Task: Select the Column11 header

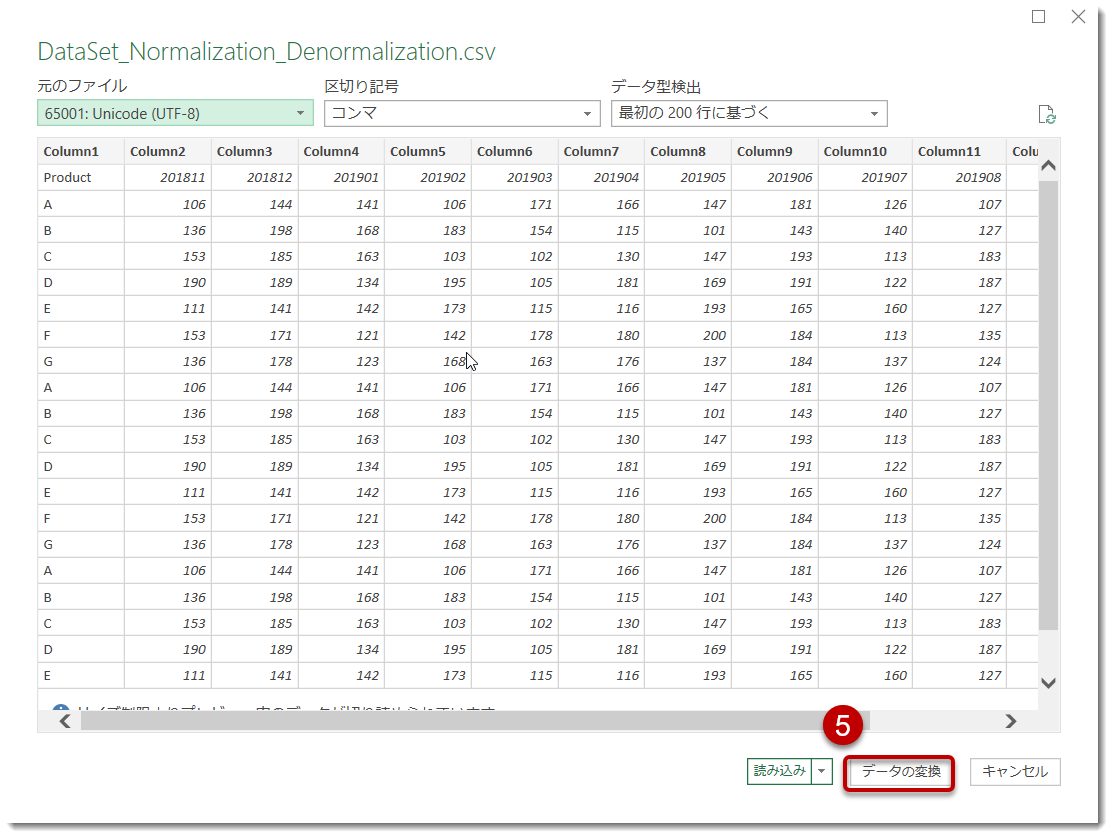Action: coord(959,152)
